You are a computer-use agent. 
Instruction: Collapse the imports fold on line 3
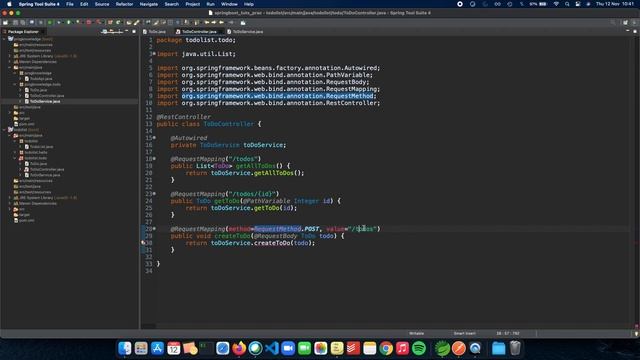154,54
